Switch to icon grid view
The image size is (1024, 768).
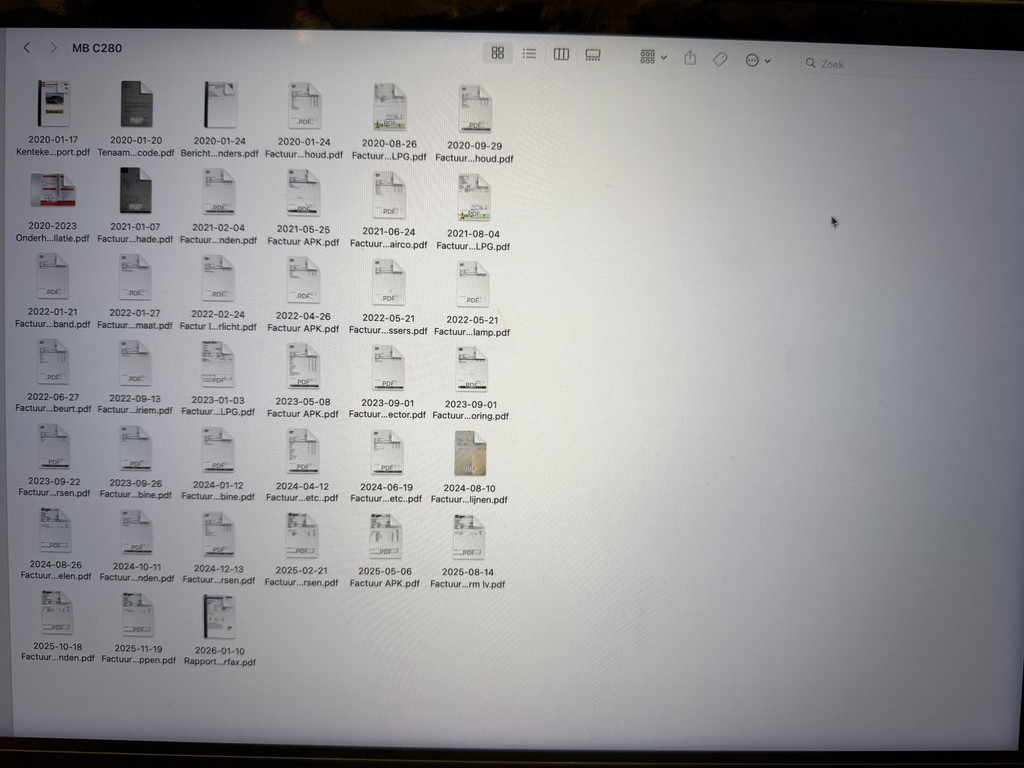(x=497, y=53)
